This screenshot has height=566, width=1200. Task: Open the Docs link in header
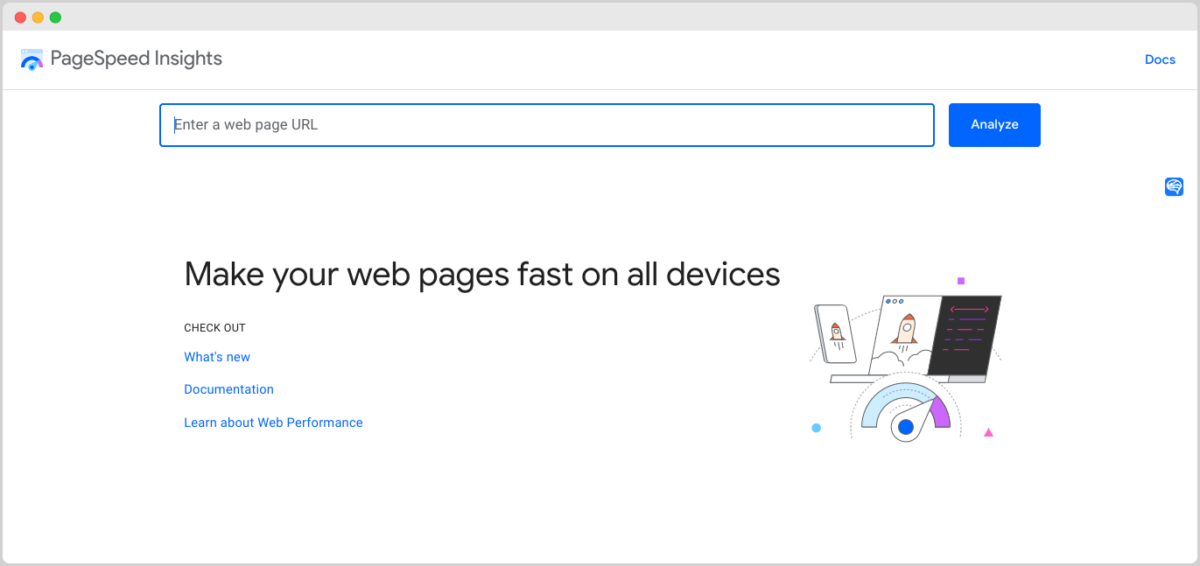click(1160, 60)
